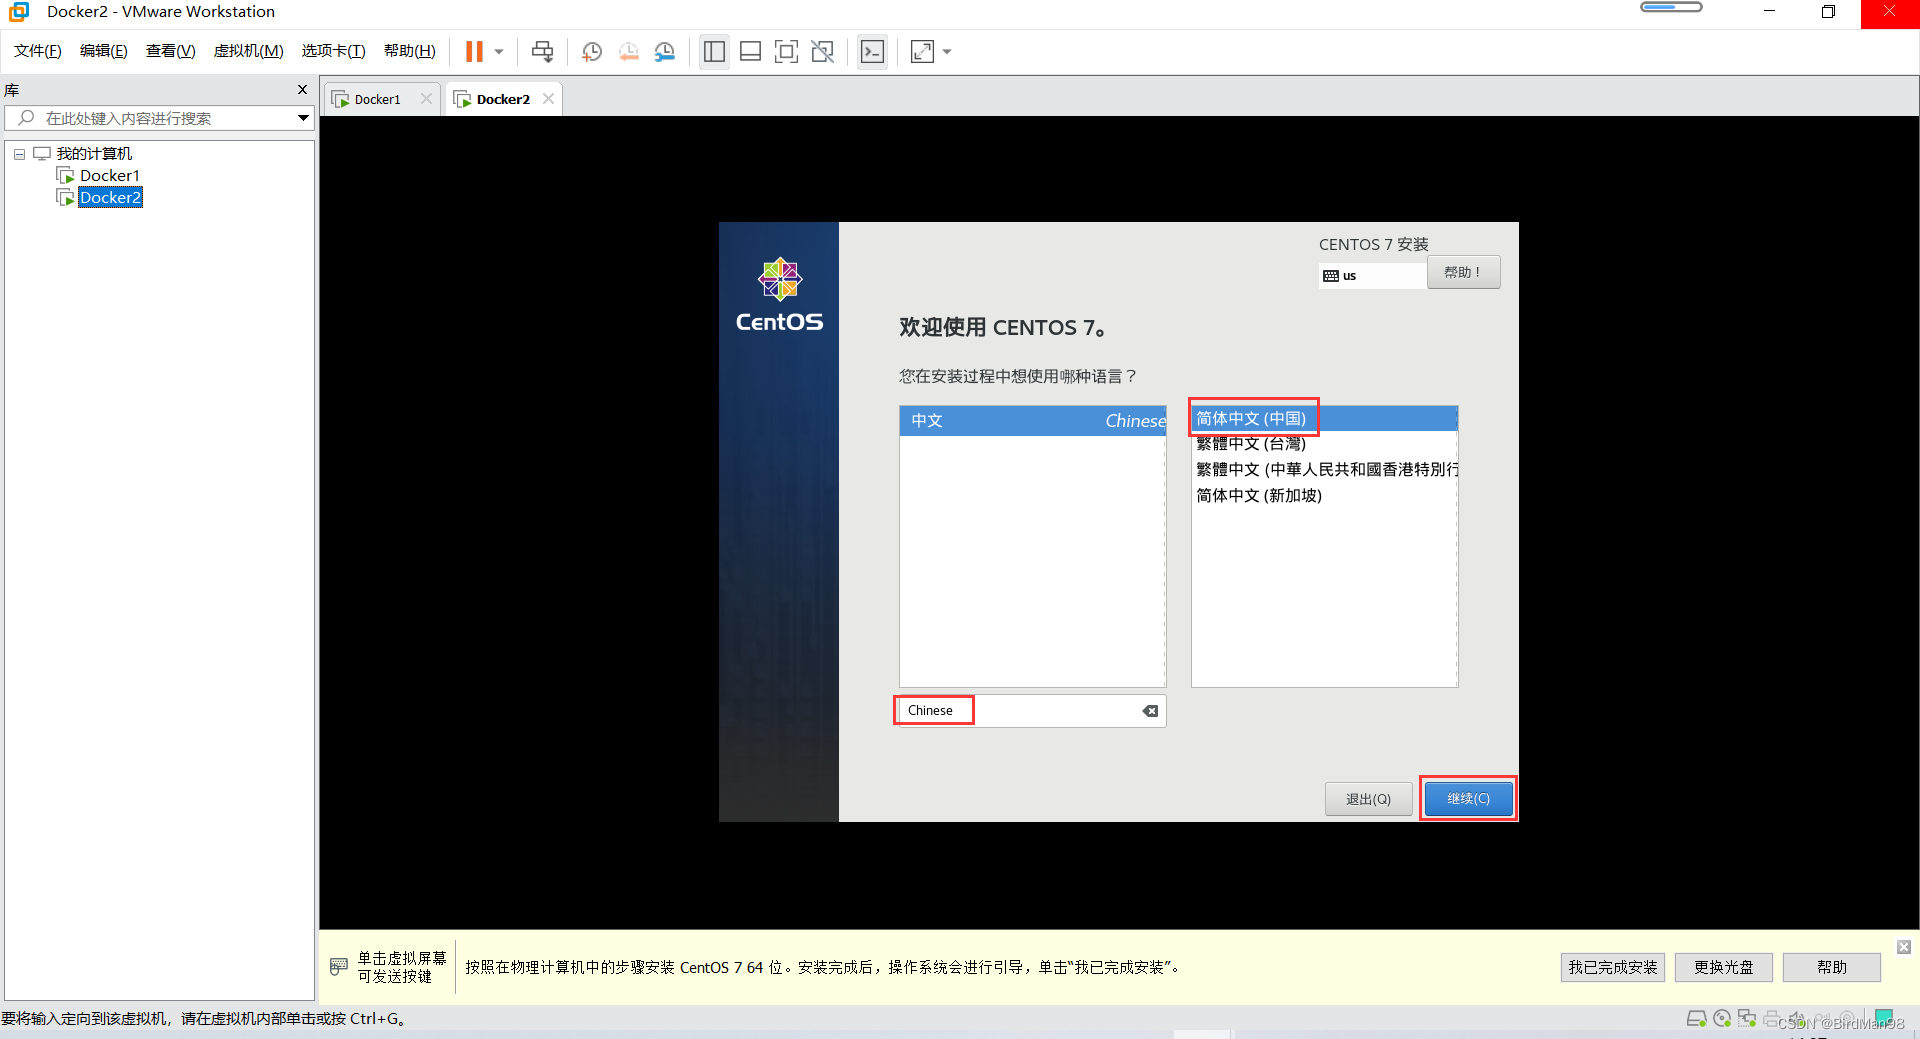Open the 文件(F) menu

pos(38,51)
